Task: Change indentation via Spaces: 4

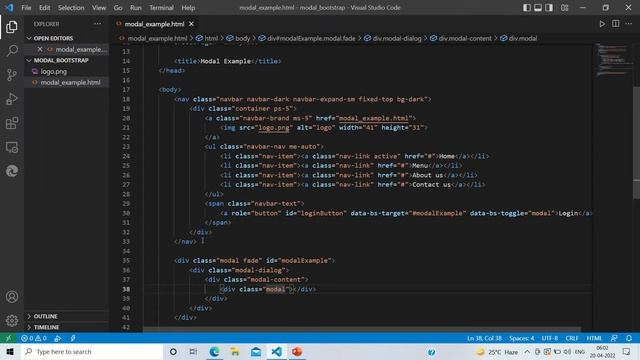Action: coord(522,338)
